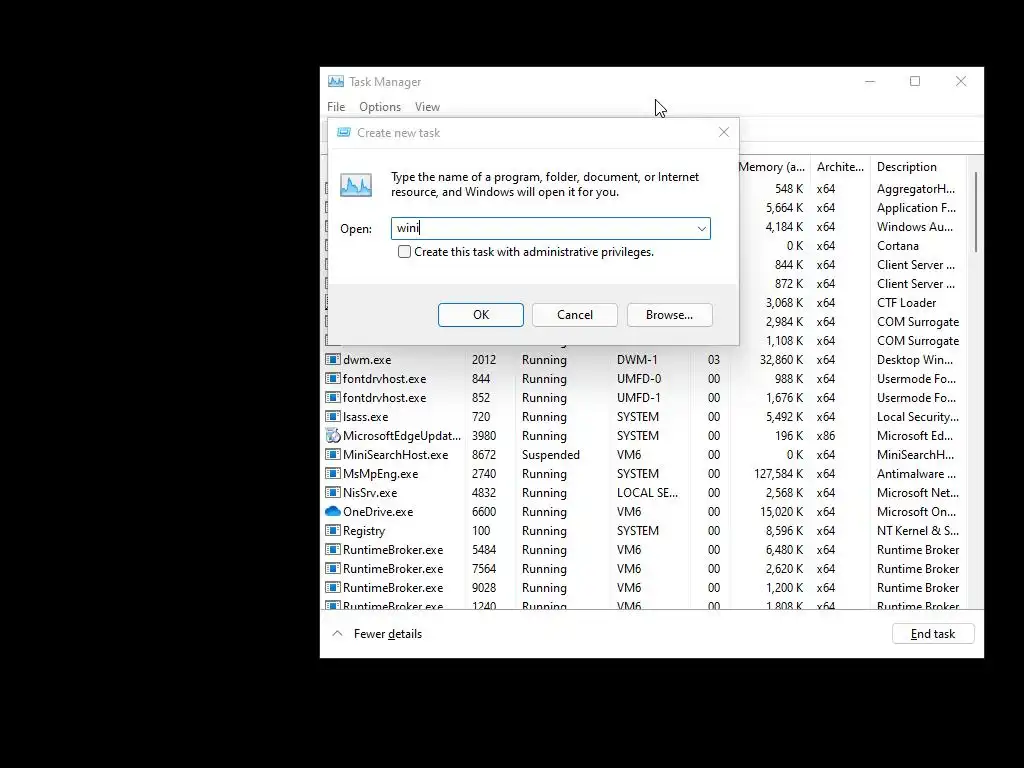Click the 5,664 K memory value

tap(784, 208)
